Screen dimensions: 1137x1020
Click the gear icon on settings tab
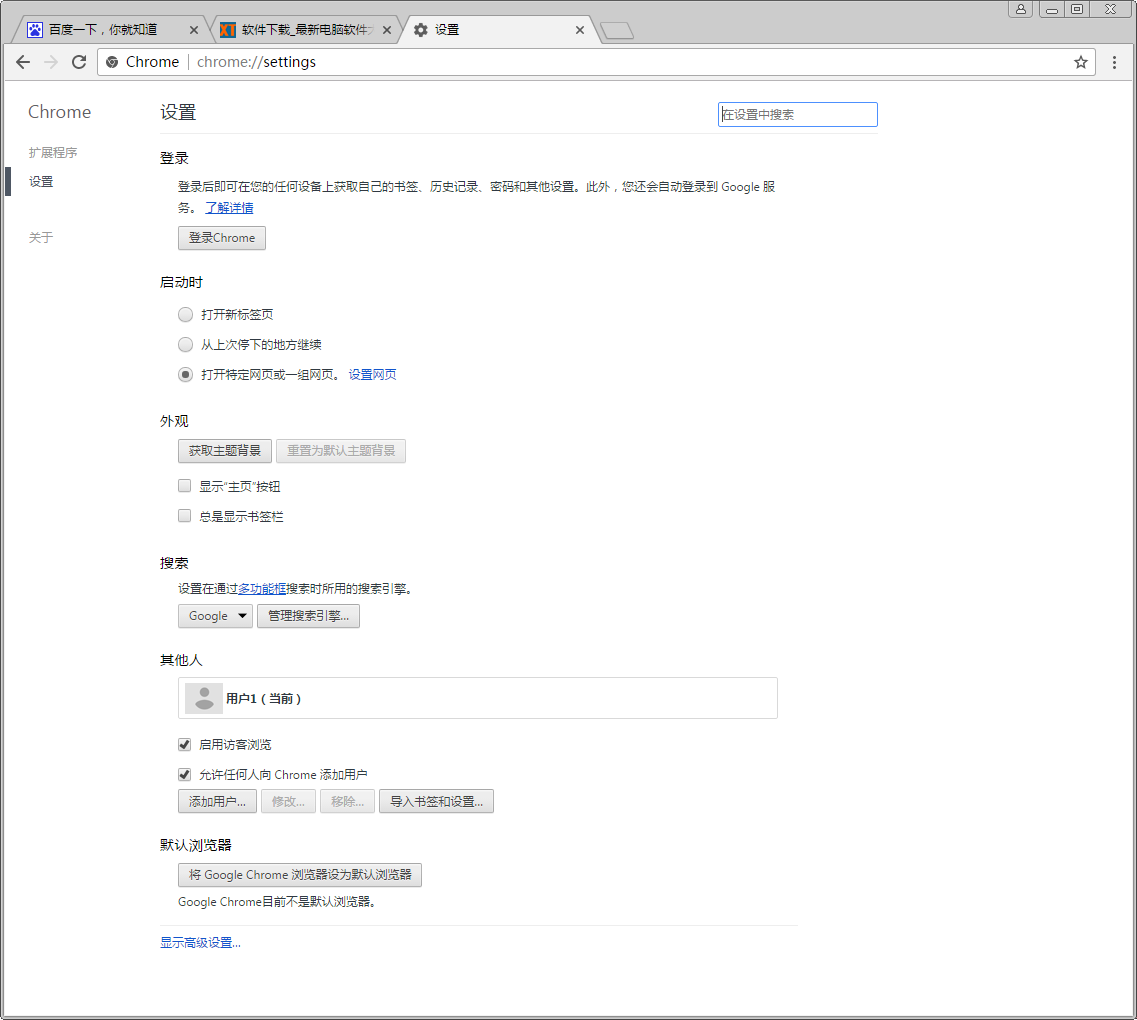point(421,30)
